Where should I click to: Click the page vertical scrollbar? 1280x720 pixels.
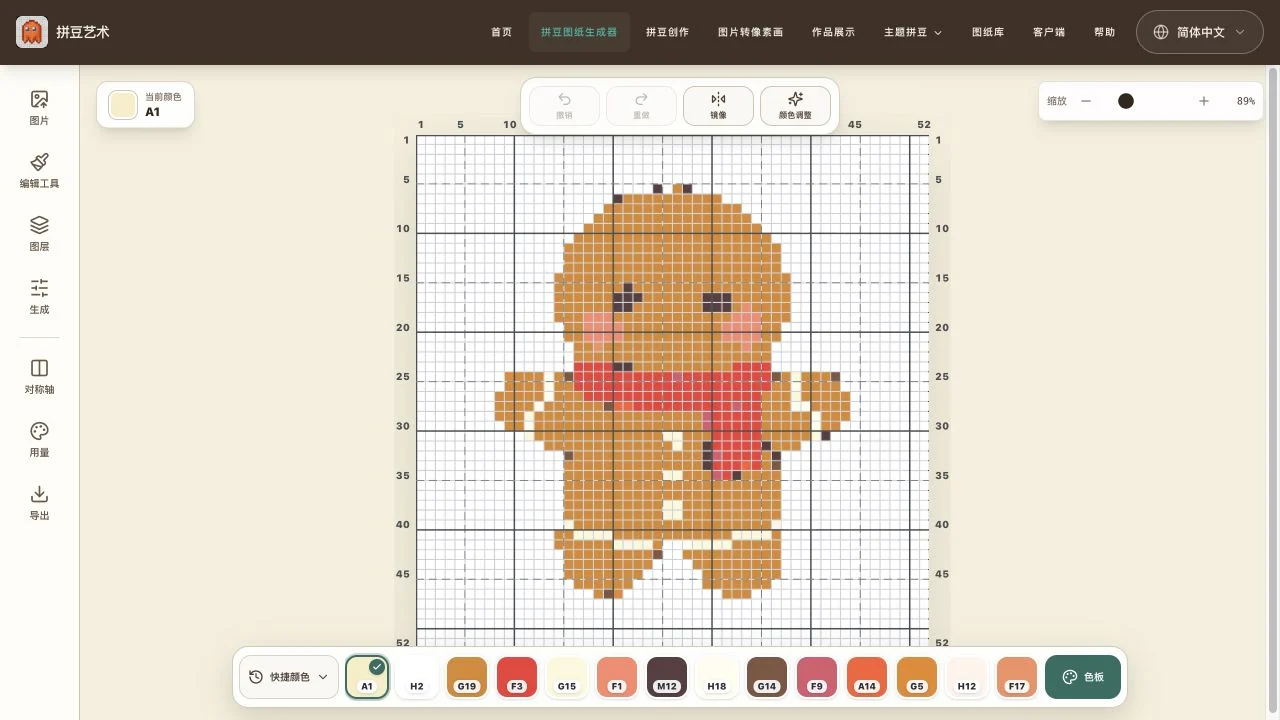click(x=1273, y=392)
